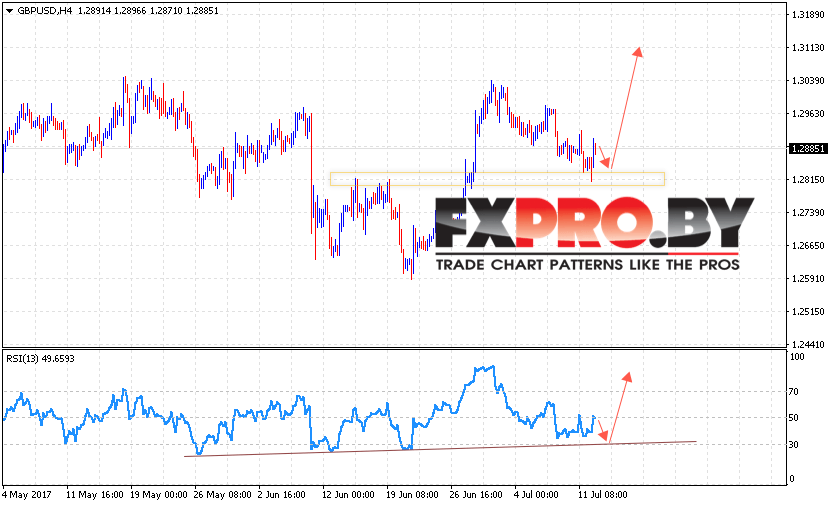Click the 26 May 08:00 time label
The image size is (829, 506).
pyautogui.click(x=223, y=495)
